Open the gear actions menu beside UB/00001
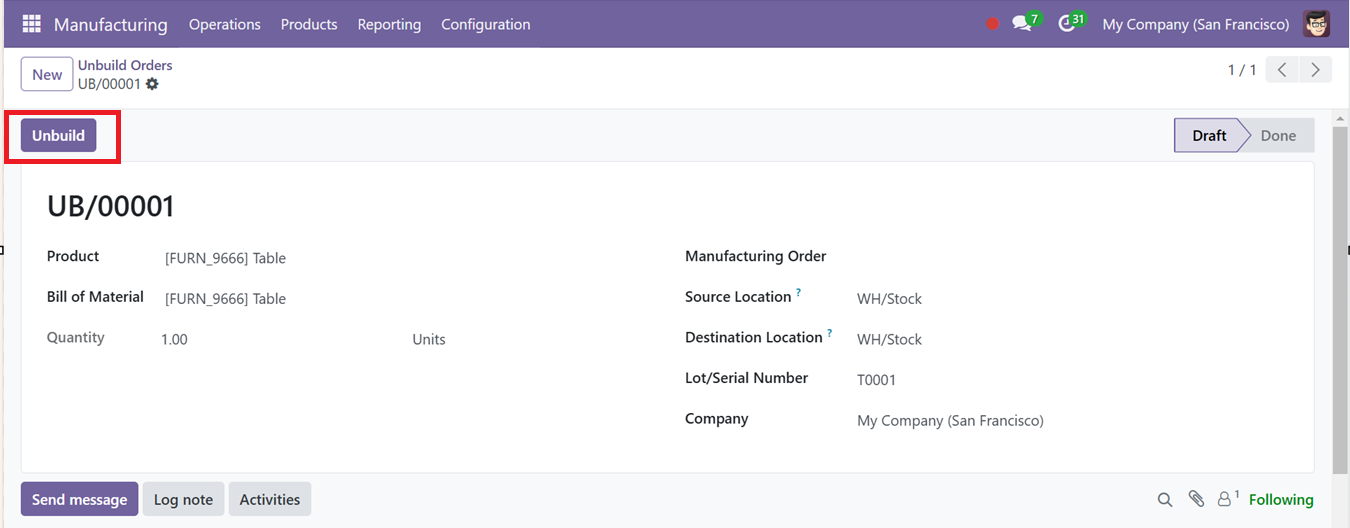Image resolution: width=1350 pixels, height=528 pixels. (x=152, y=84)
